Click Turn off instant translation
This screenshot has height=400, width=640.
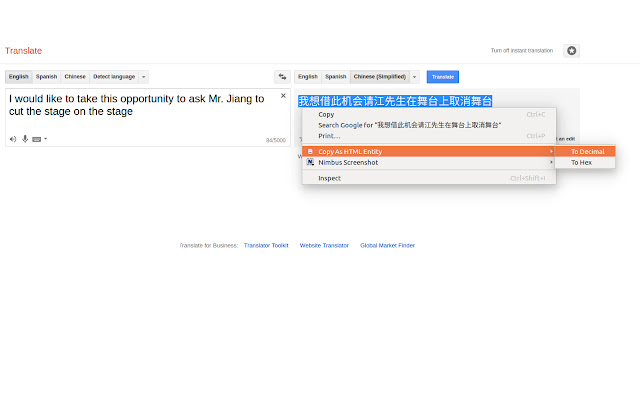tap(521, 50)
